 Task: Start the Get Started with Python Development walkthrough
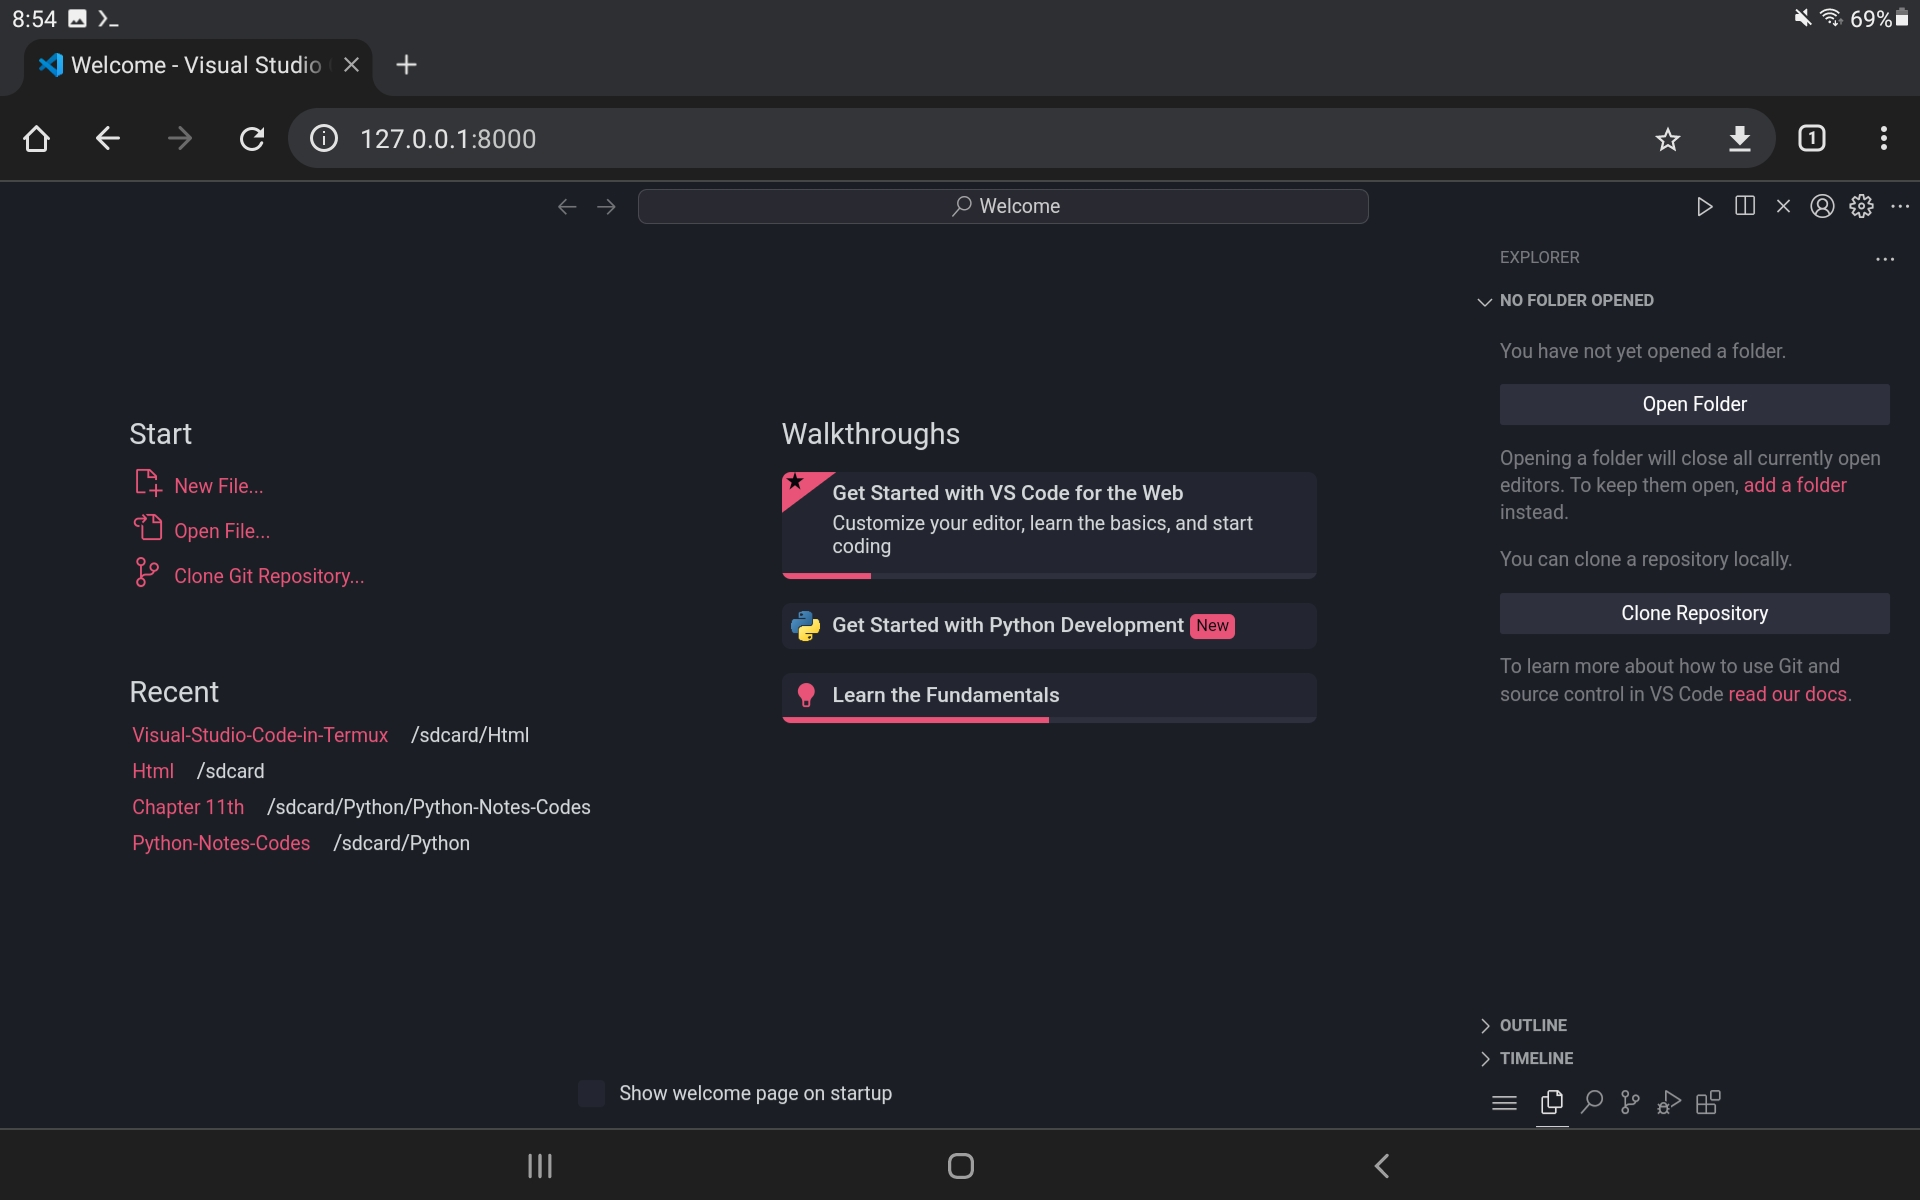[1005, 625]
